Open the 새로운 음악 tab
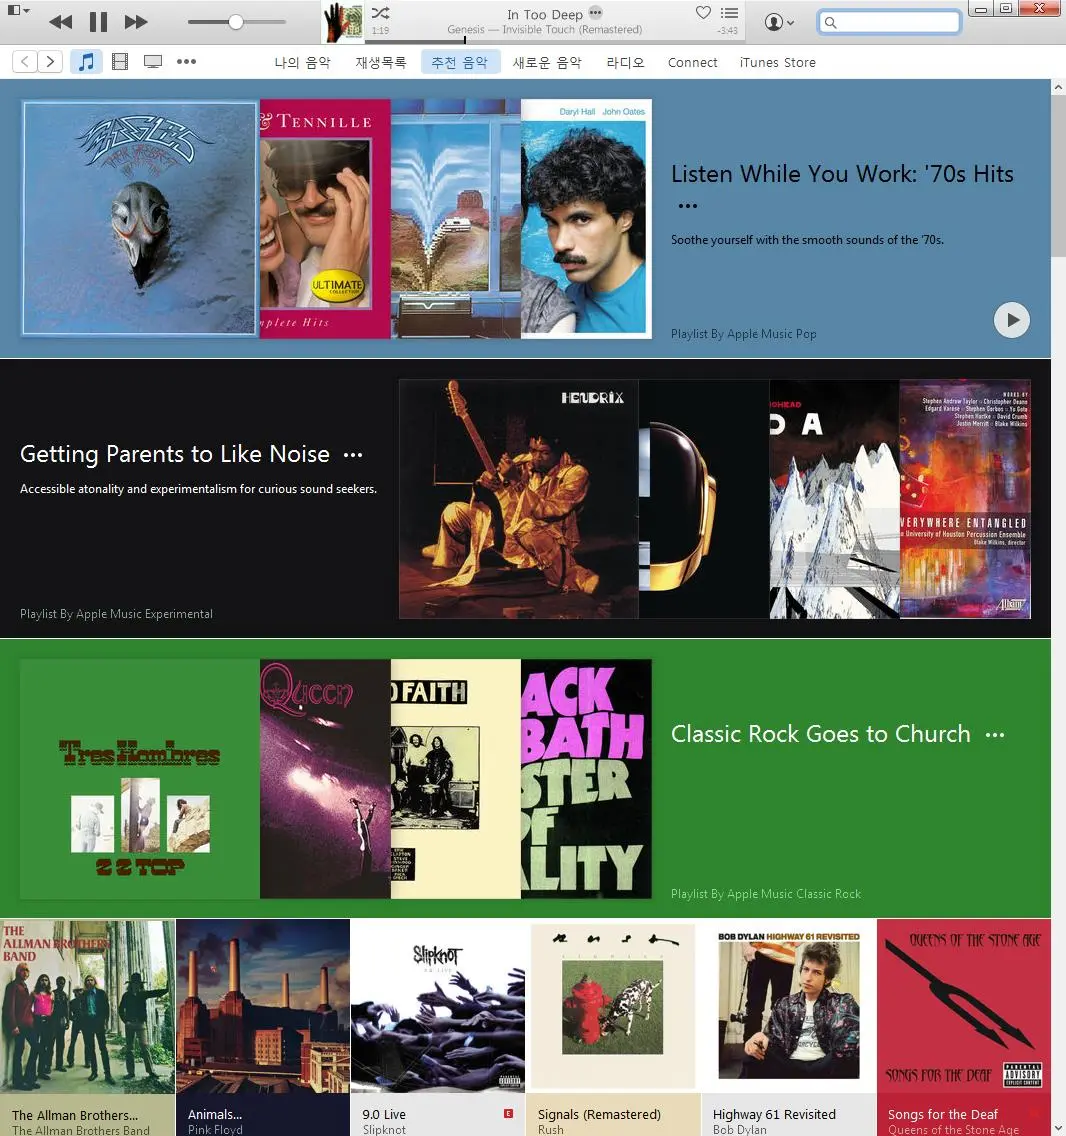Screen dimensions: 1066x1136 pos(547,62)
